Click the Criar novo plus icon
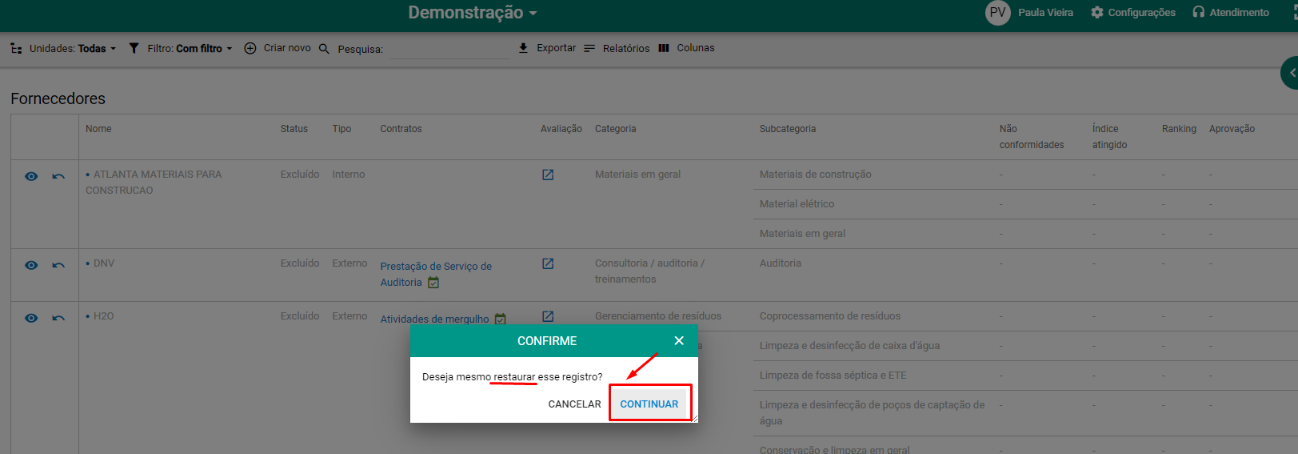This screenshot has height=454, width=1298. [250, 48]
